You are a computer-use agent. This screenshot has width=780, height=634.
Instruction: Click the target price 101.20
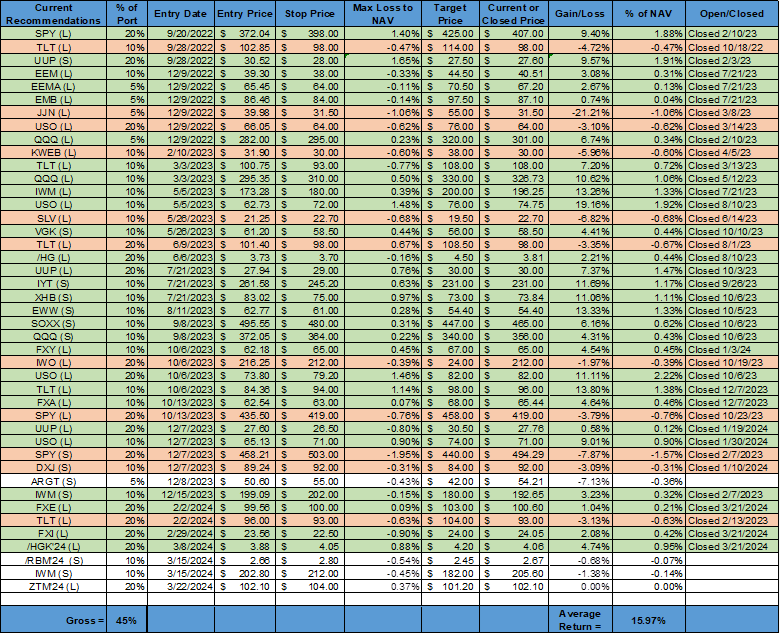click(x=450, y=587)
